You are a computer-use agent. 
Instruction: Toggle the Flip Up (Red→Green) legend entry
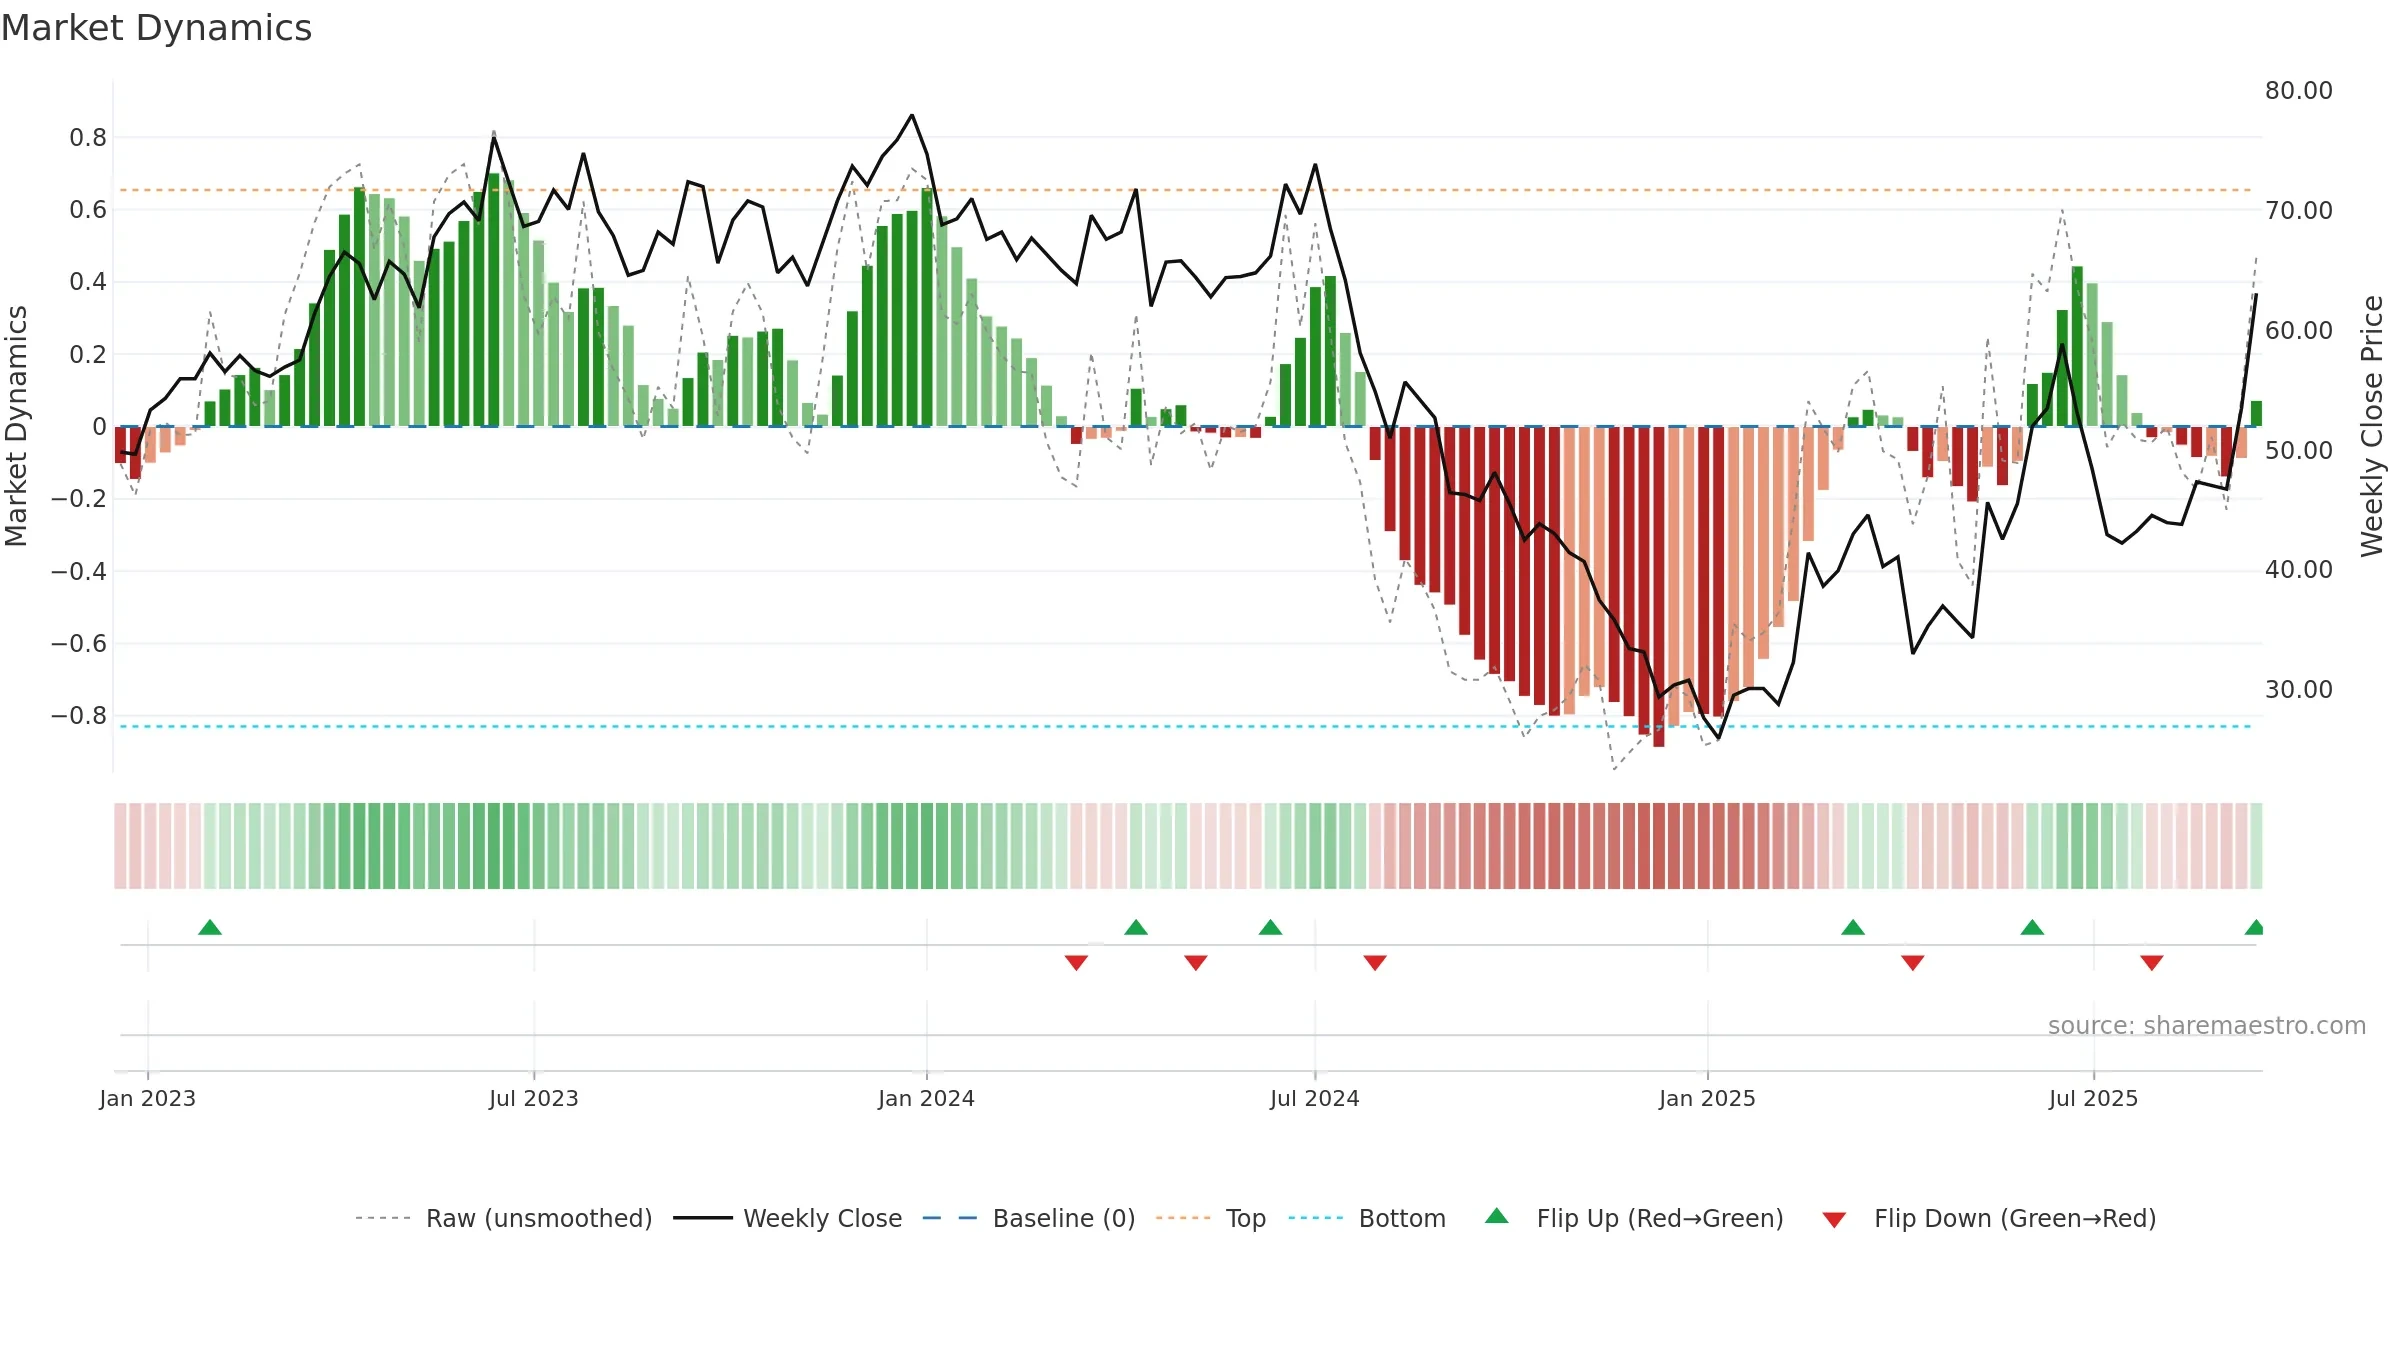click(x=1634, y=1218)
